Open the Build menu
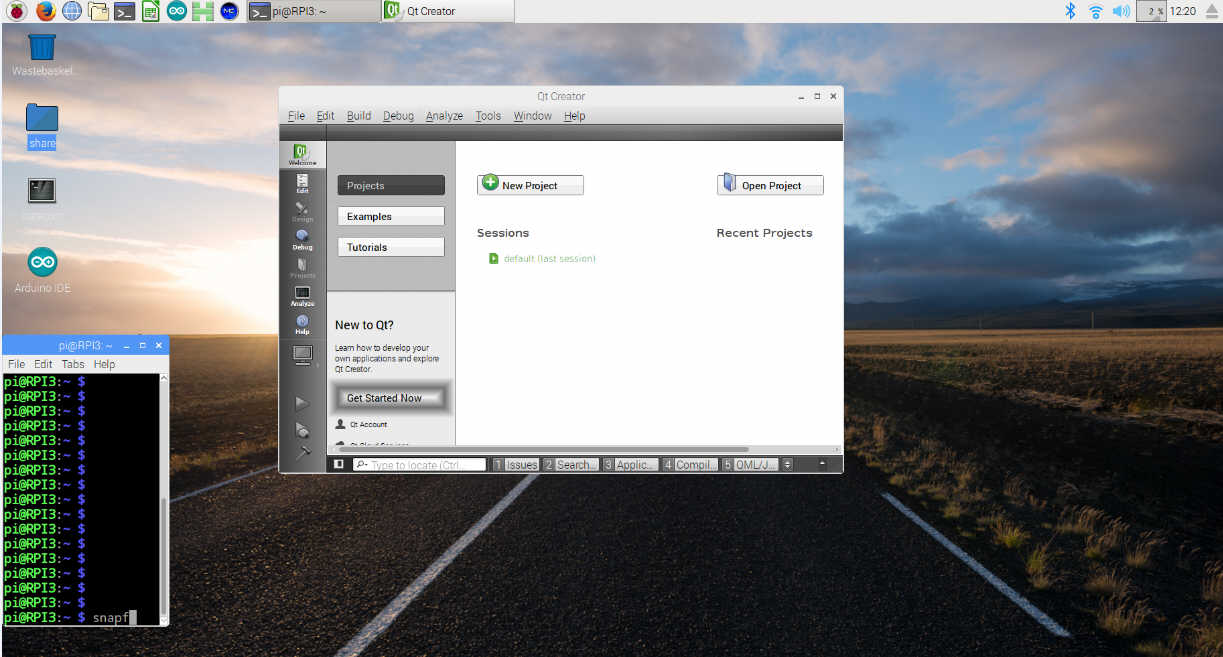Viewport: 1223px width, 657px height. (358, 116)
